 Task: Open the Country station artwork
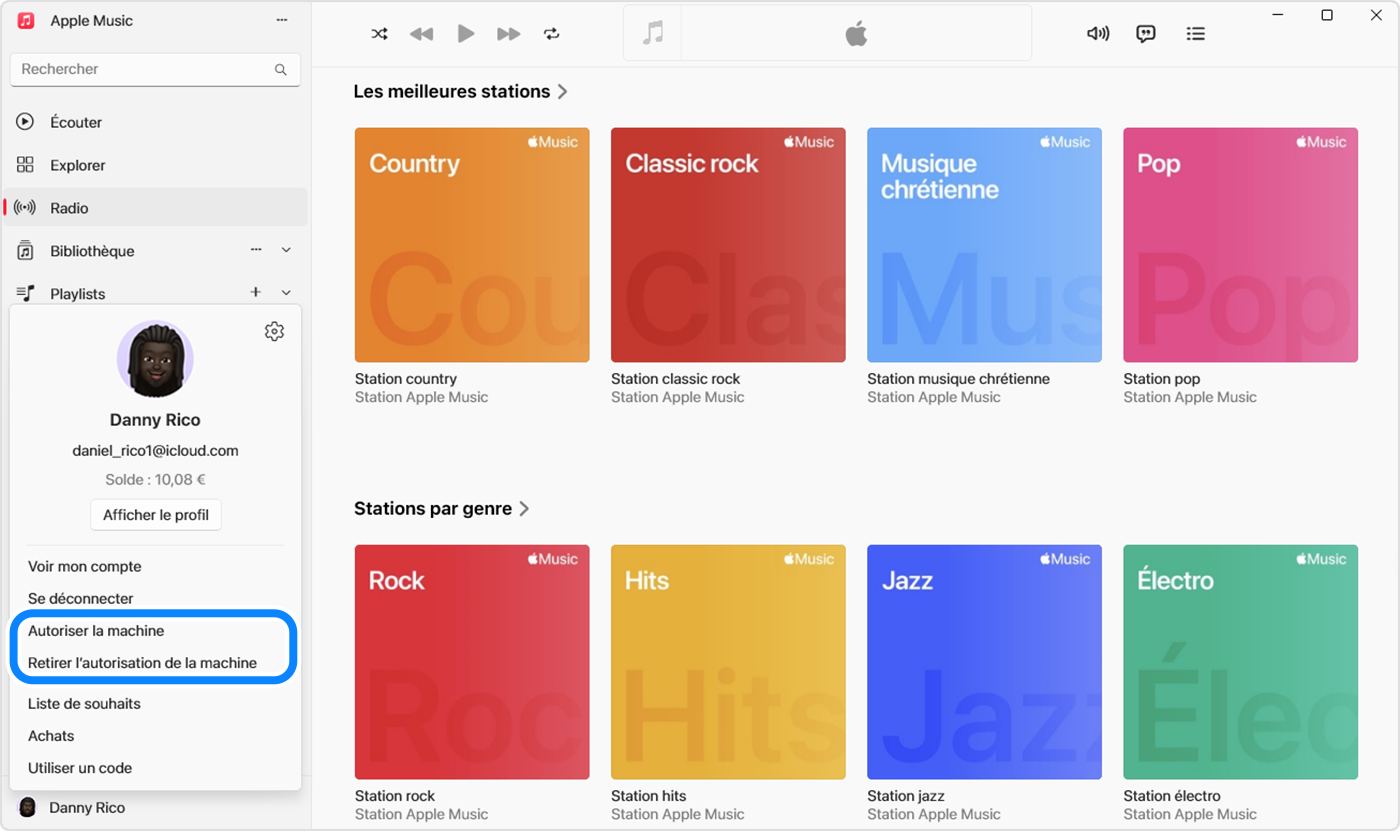(472, 245)
